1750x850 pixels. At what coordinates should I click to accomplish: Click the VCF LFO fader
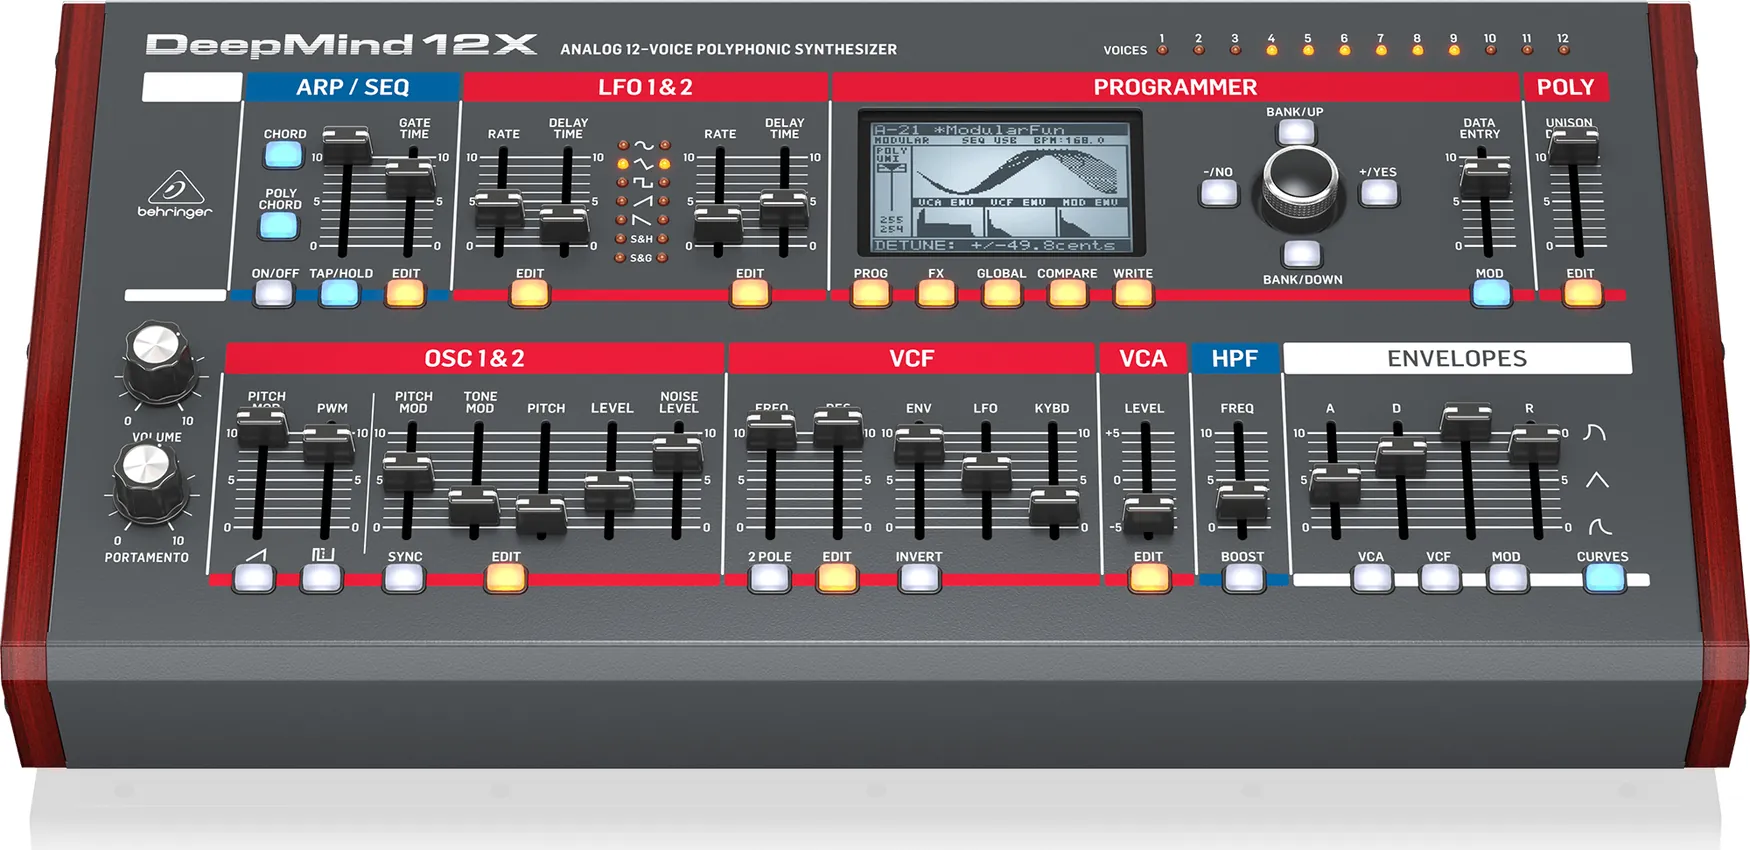click(x=986, y=471)
